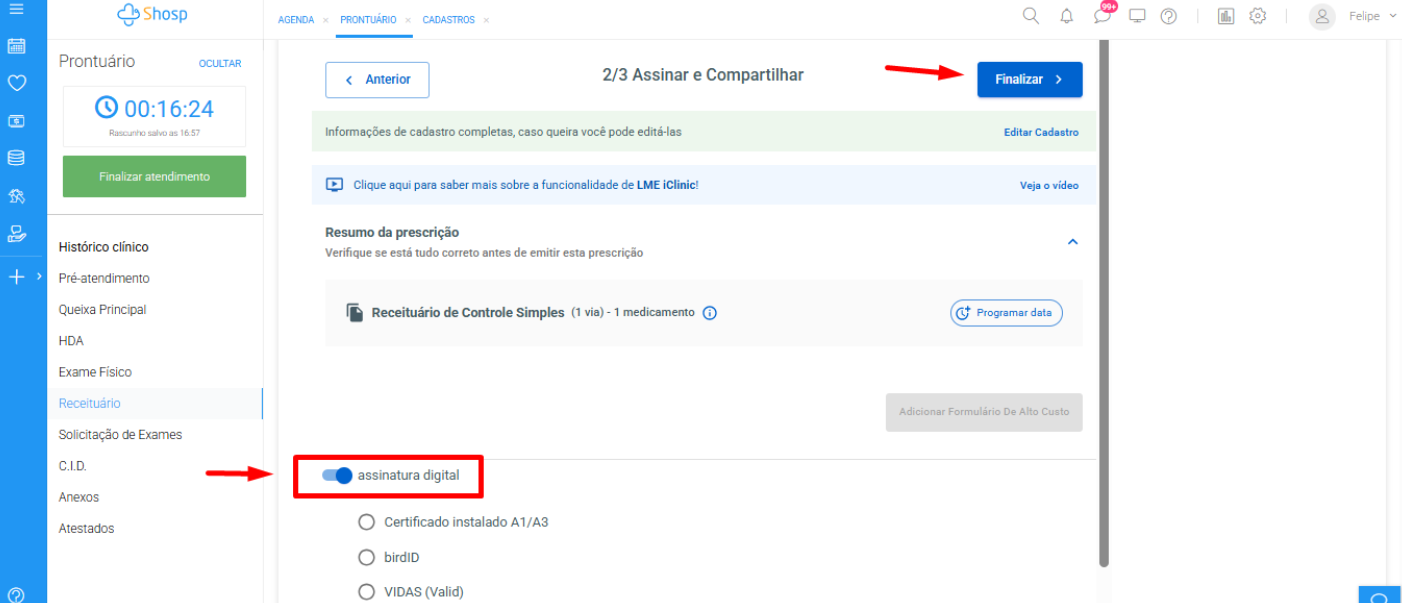Click the calendar icon in left sidebar
Viewport: 1402px width, 603px height.
[x=16, y=46]
